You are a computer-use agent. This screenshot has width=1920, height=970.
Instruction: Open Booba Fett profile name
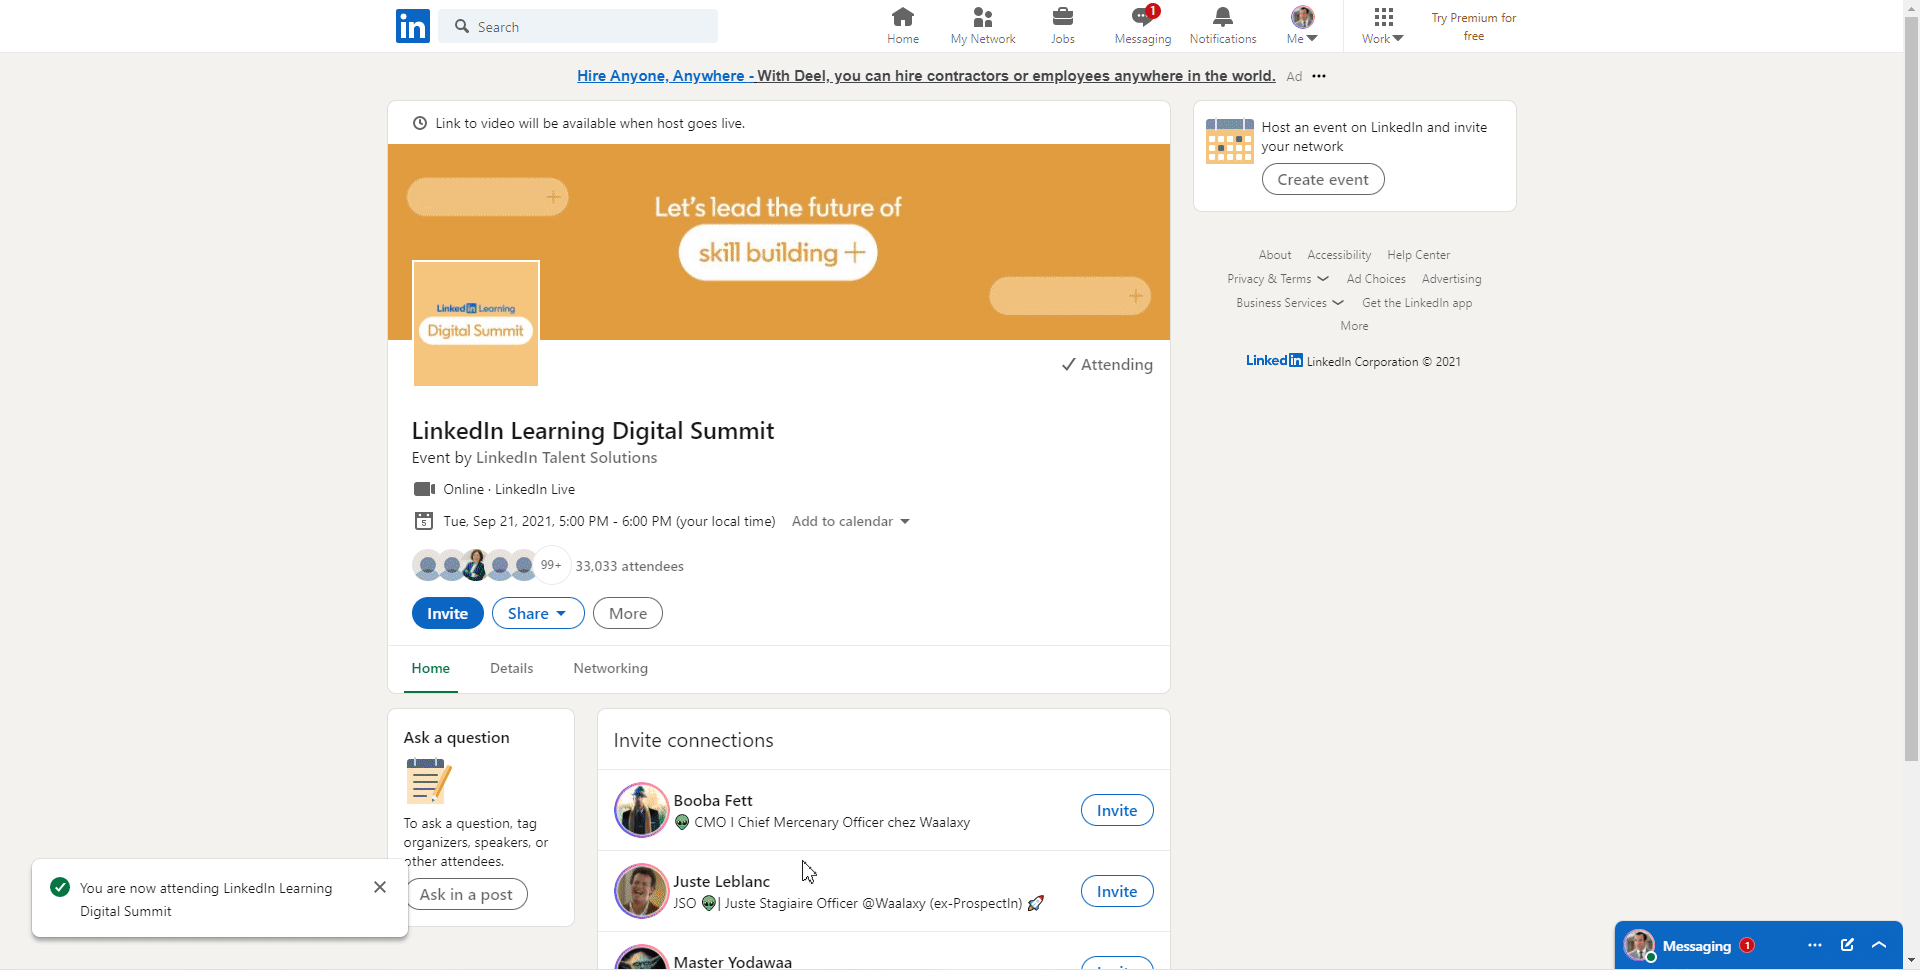click(x=713, y=801)
